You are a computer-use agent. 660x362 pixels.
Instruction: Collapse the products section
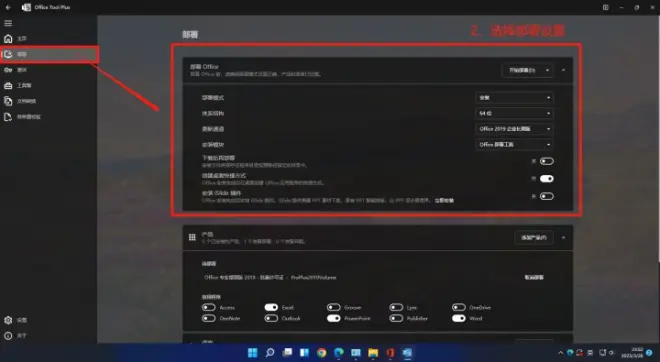tap(563, 238)
